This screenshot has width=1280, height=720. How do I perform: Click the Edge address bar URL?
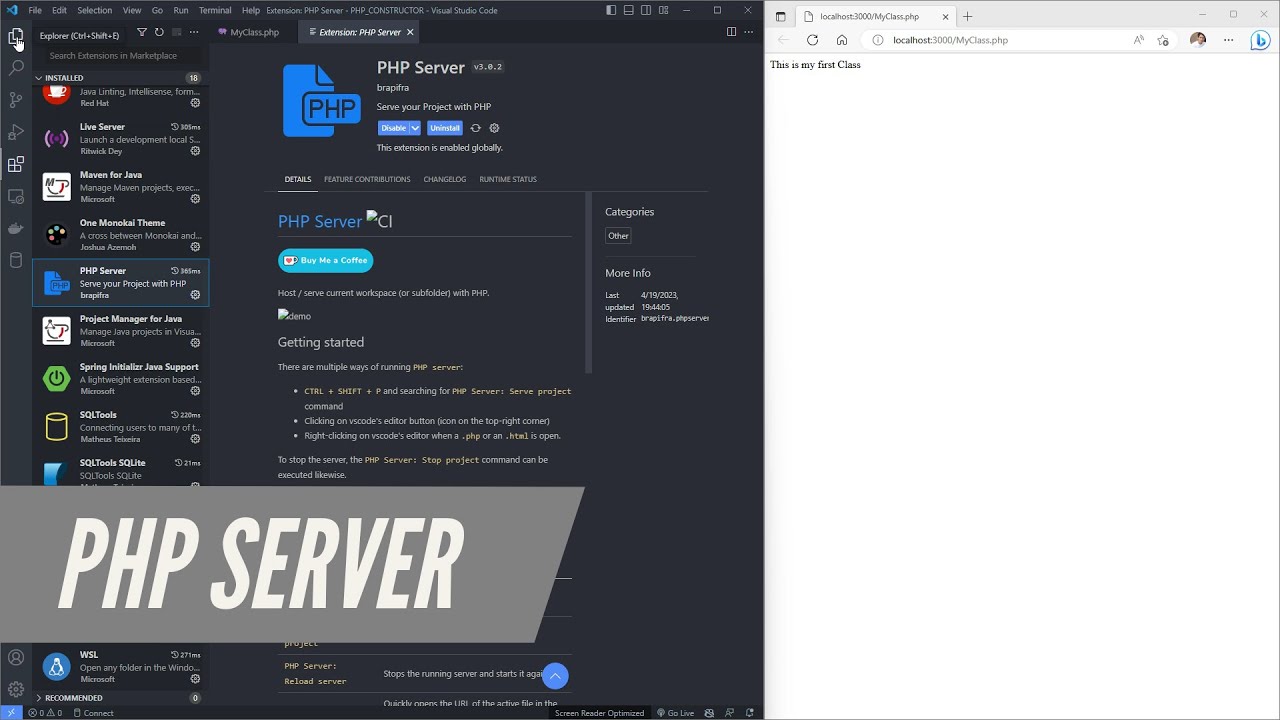tap(950, 40)
